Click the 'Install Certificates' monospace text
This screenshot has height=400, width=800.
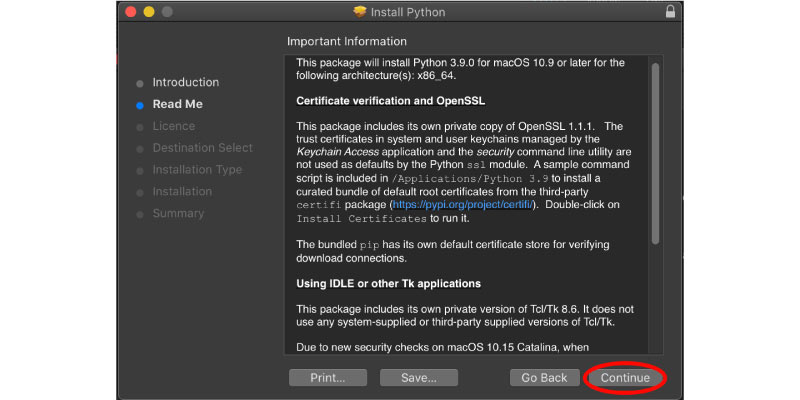(361, 219)
